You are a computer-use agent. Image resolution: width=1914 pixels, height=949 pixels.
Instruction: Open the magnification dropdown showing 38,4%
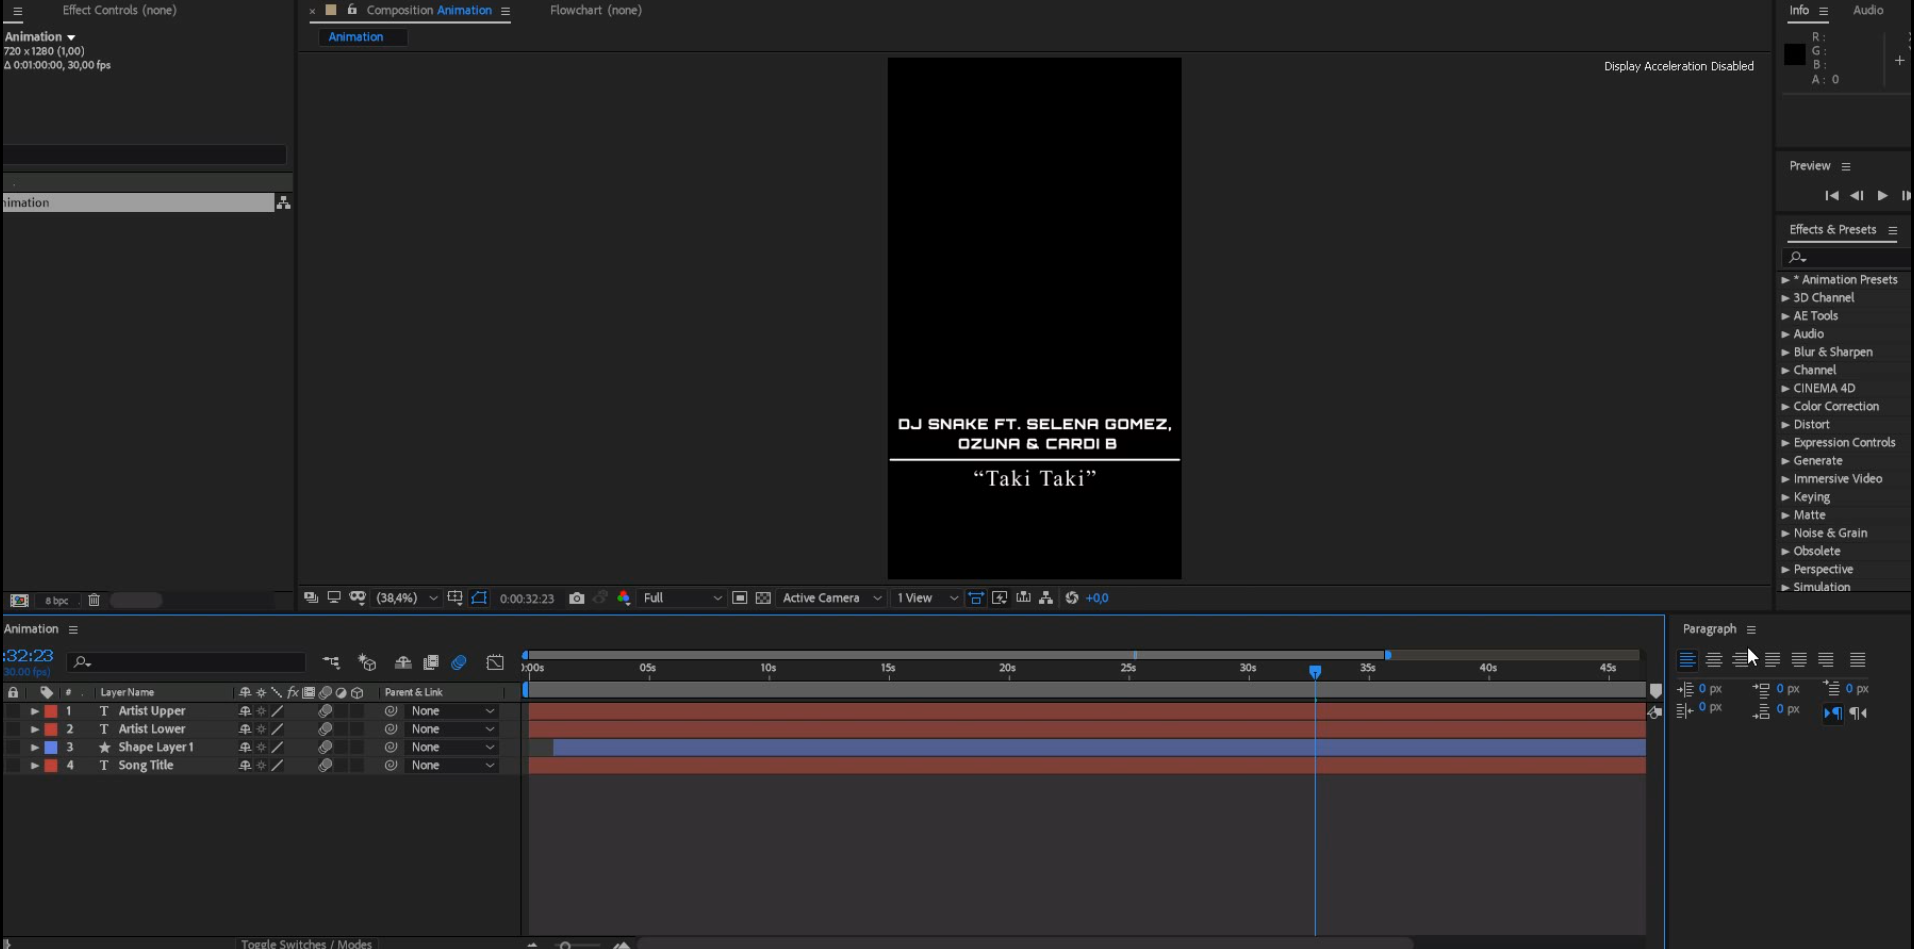(407, 598)
